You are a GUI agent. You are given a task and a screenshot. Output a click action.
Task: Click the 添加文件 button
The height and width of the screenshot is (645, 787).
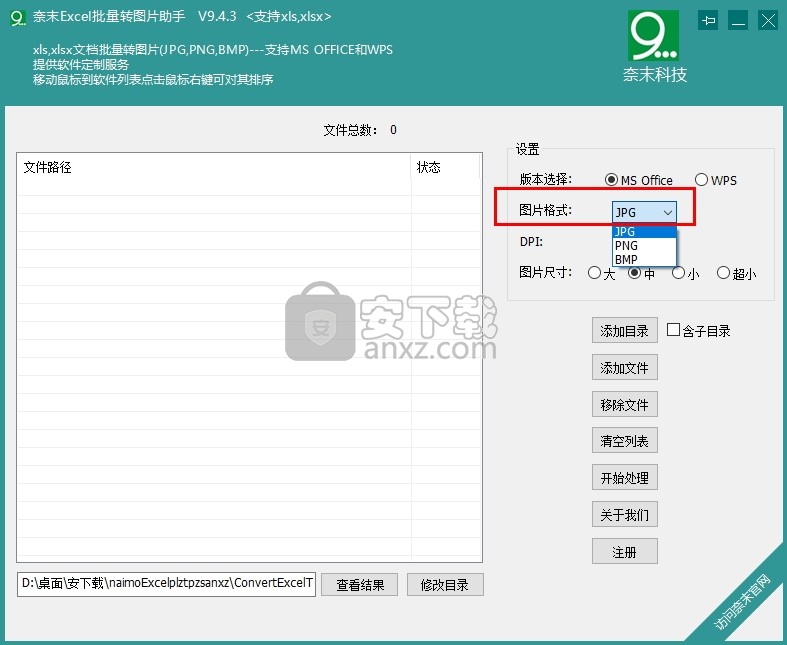point(625,367)
